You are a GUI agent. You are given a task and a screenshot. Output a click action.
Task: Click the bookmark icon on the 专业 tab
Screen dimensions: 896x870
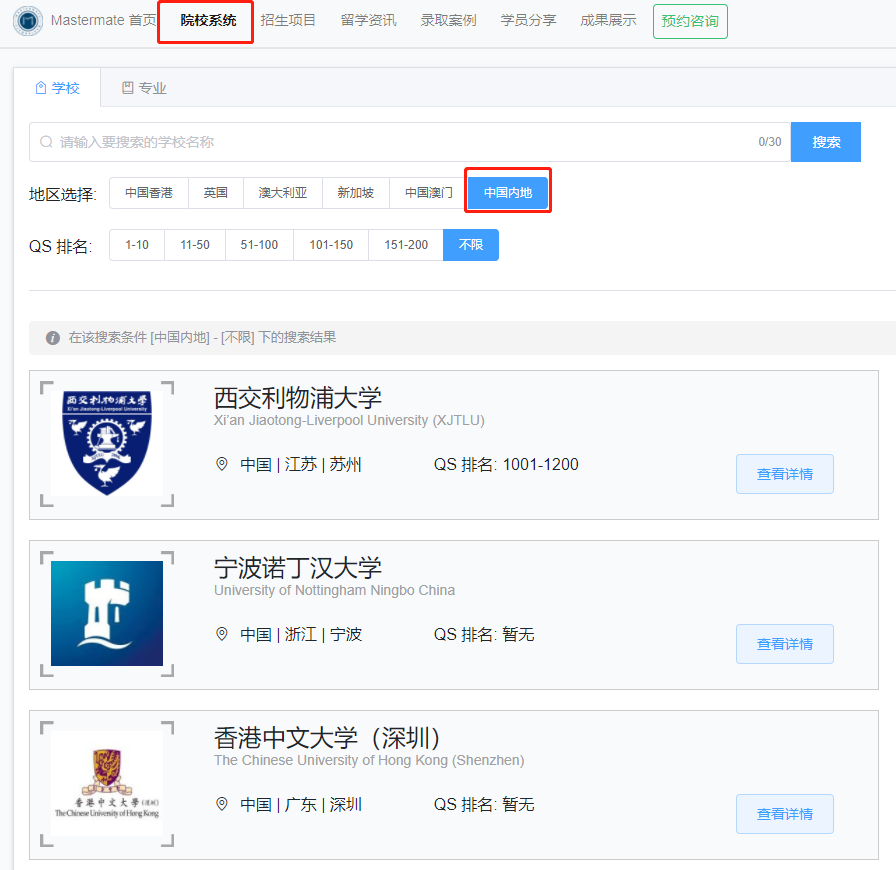click(x=127, y=87)
